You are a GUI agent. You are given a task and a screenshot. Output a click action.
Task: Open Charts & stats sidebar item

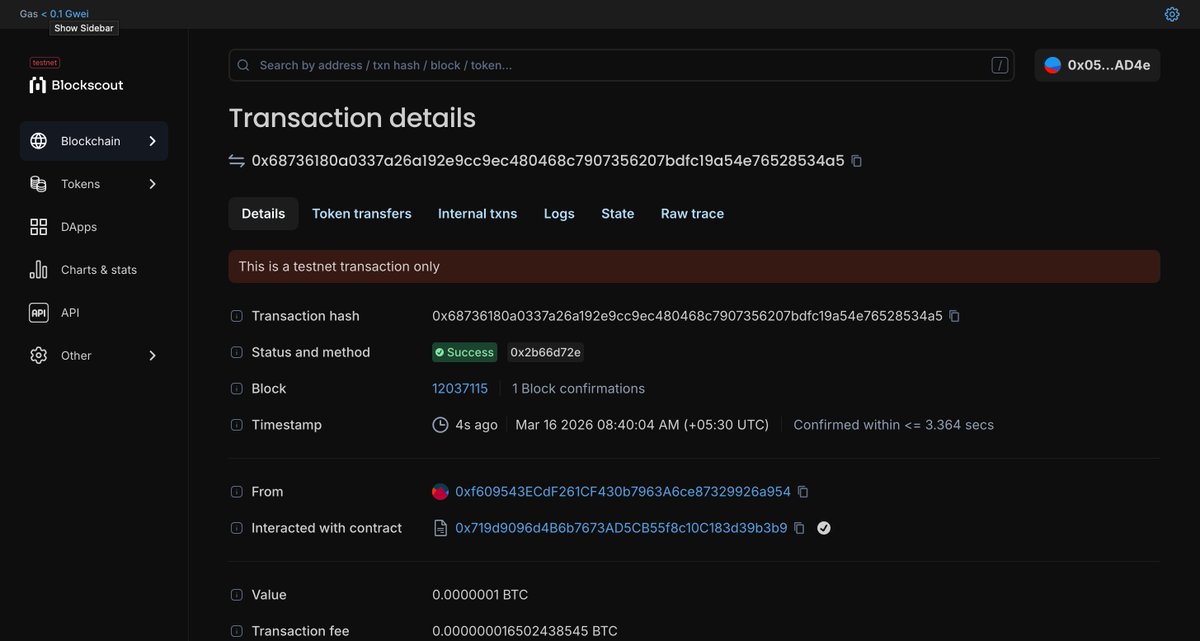point(94,270)
